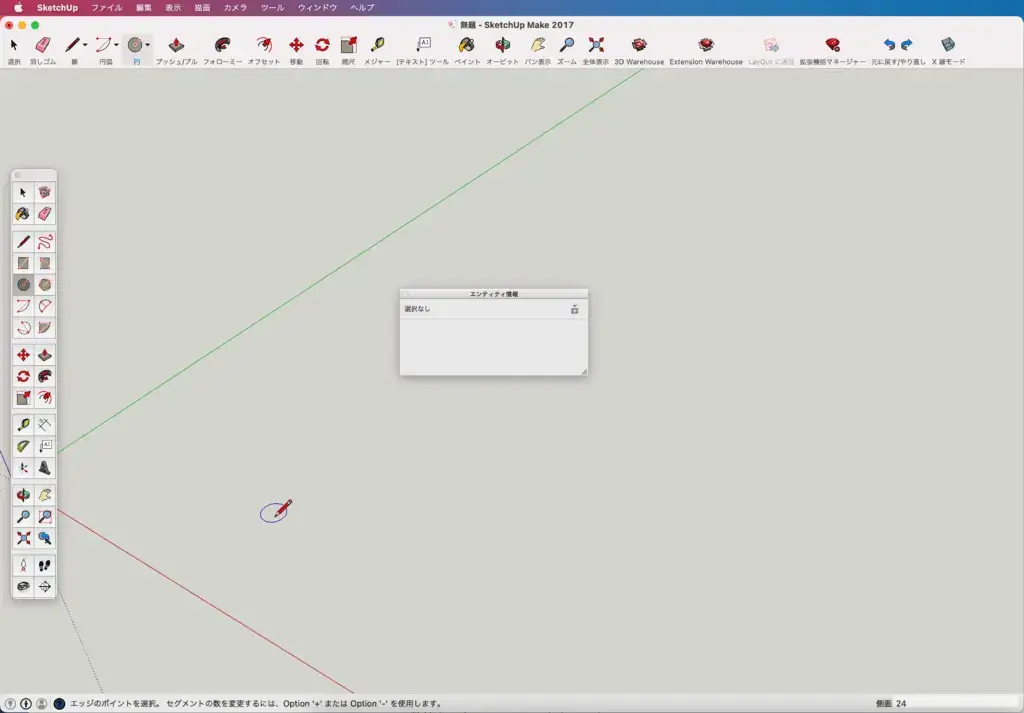Expand details in the エンティティ情報 panel

tap(575, 309)
